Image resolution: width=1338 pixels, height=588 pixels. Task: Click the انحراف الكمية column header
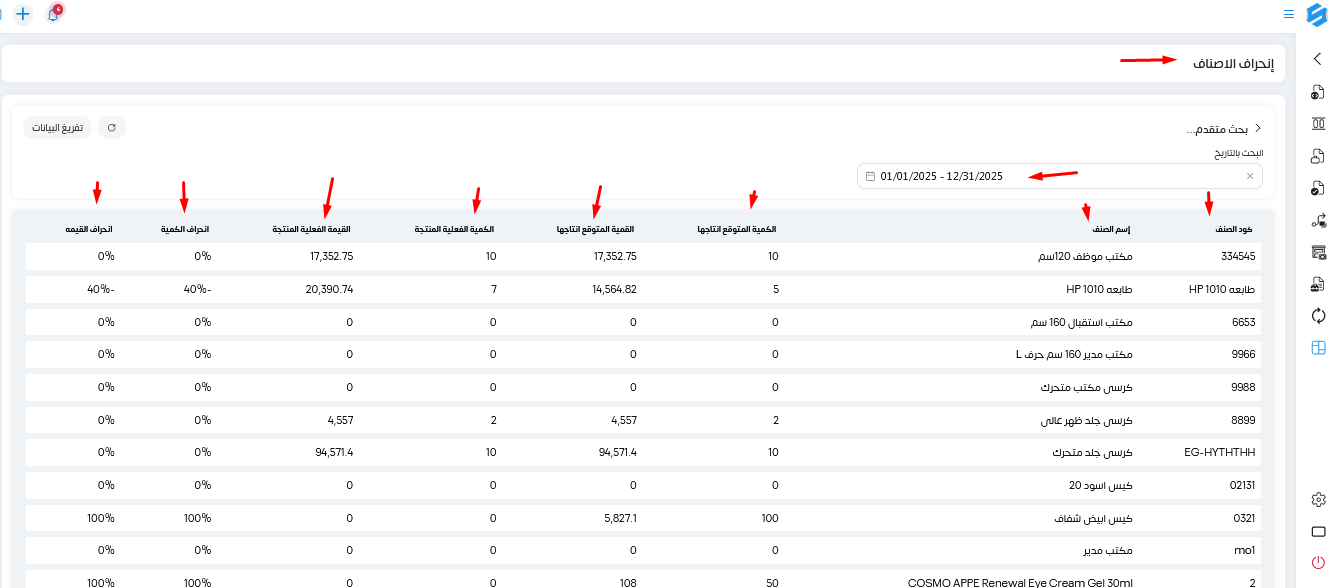click(186, 230)
